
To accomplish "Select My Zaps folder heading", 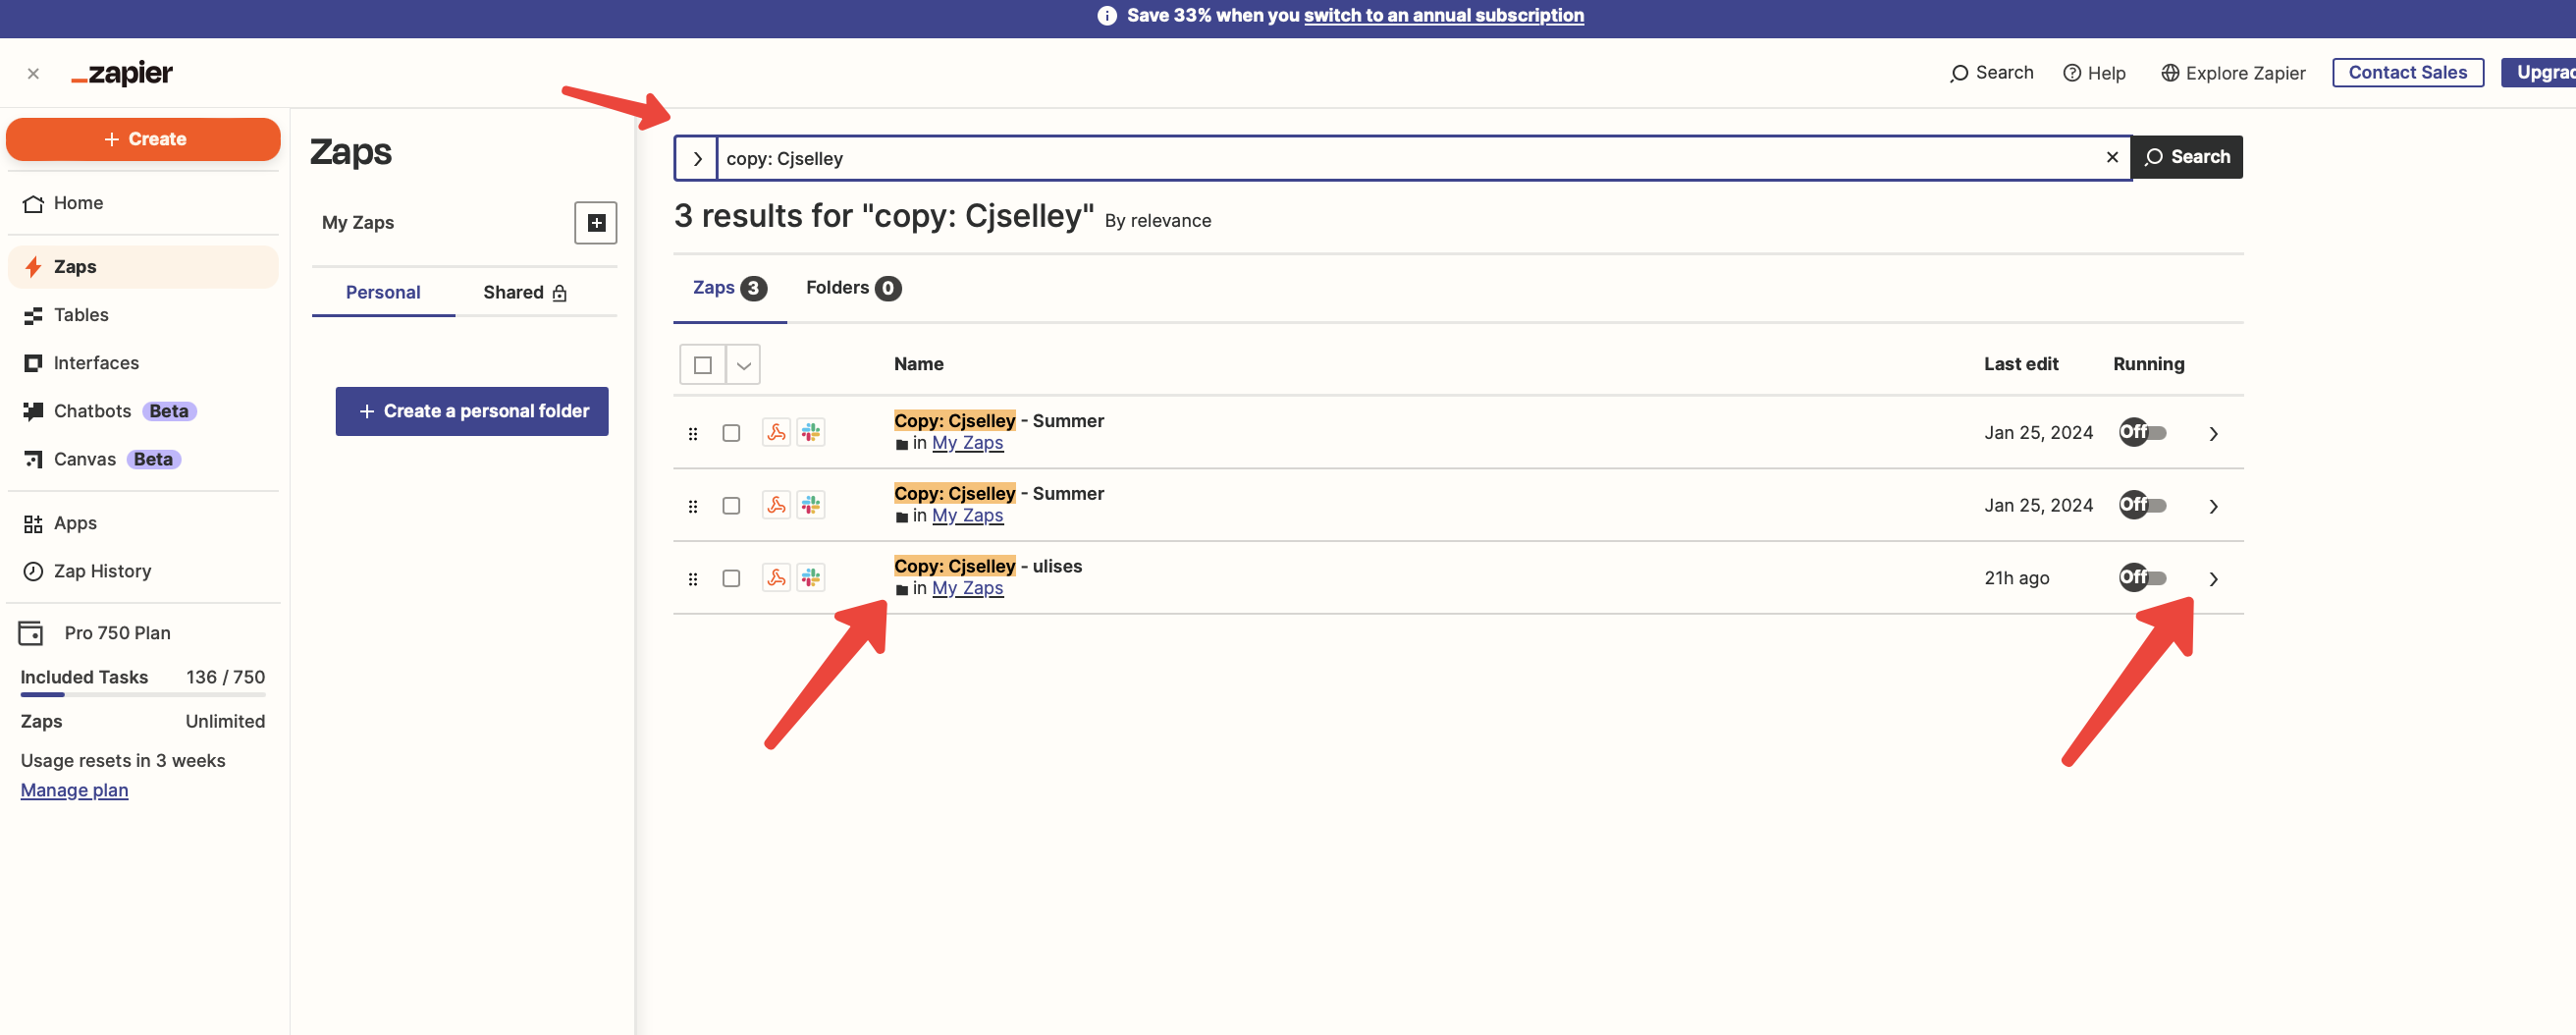I will [358, 223].
